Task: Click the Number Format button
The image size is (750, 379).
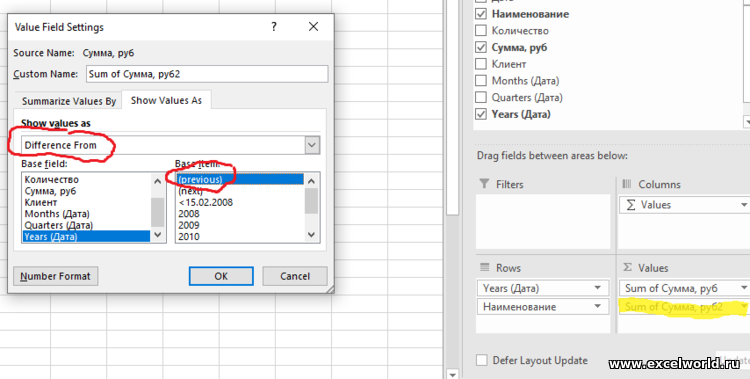Action: tap(55, 276)
